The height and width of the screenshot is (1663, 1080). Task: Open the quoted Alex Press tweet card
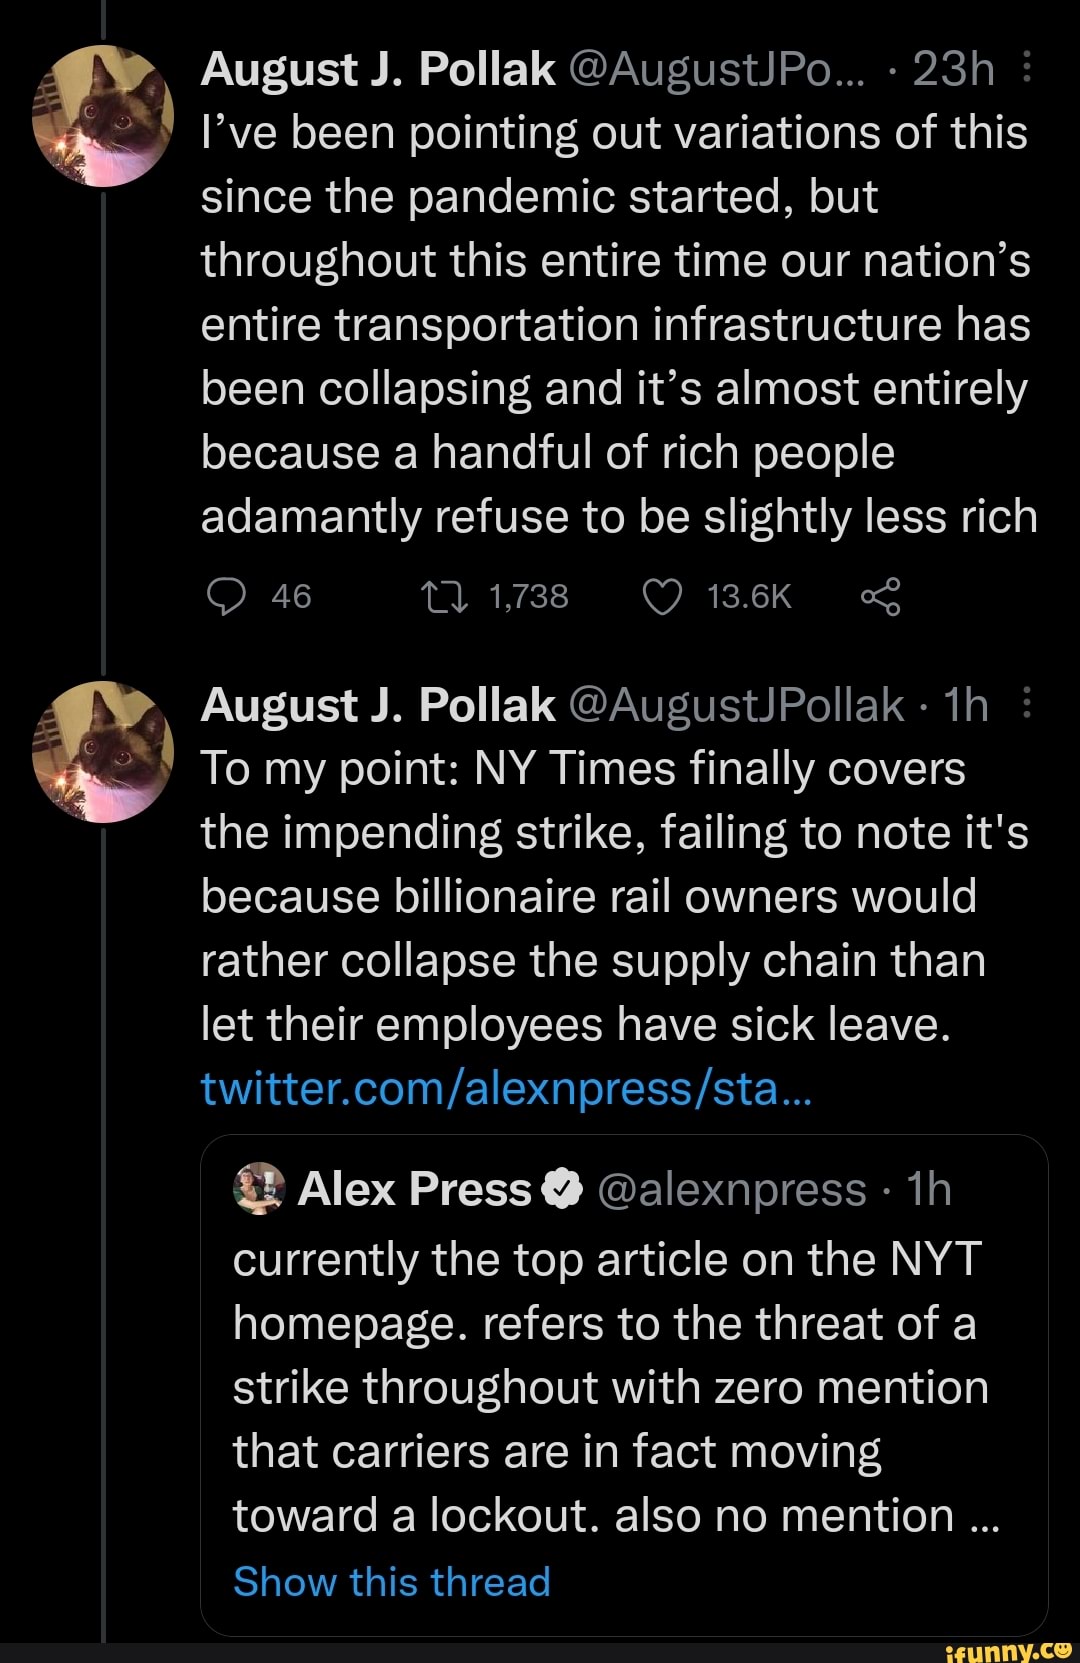tap(616, 1380)
